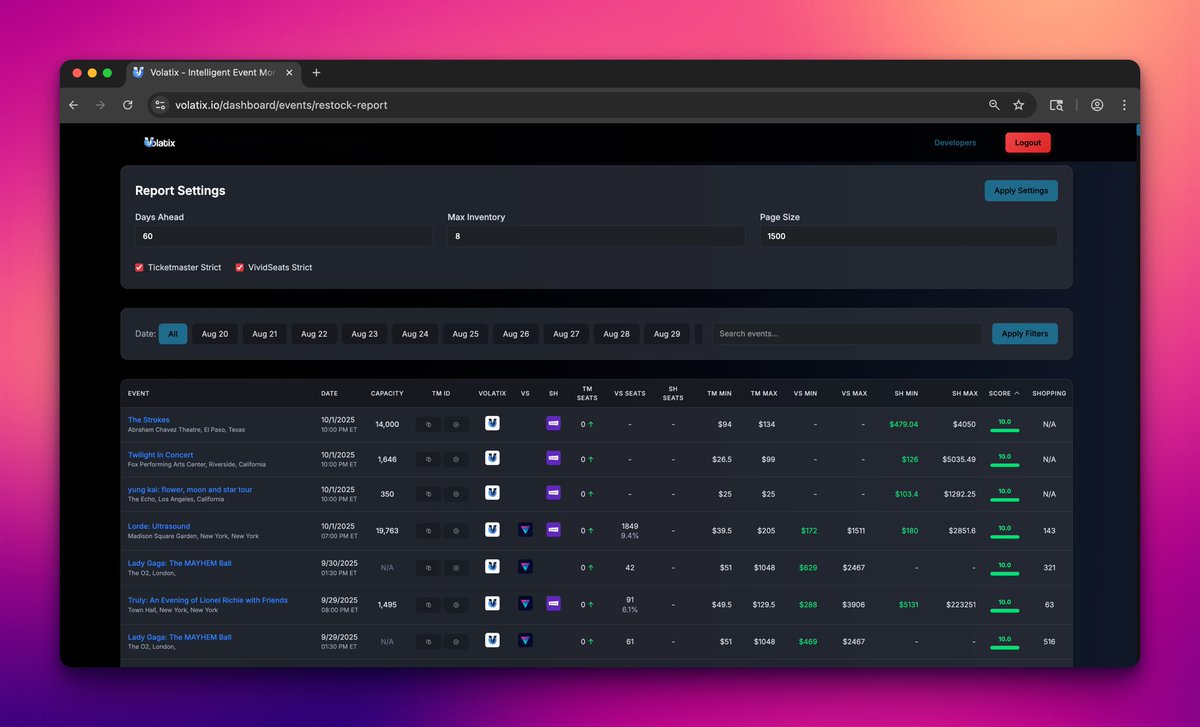Filter events by Aug 28
The width and height of the screenshot is (1200, 727).
tap(617, 334)
